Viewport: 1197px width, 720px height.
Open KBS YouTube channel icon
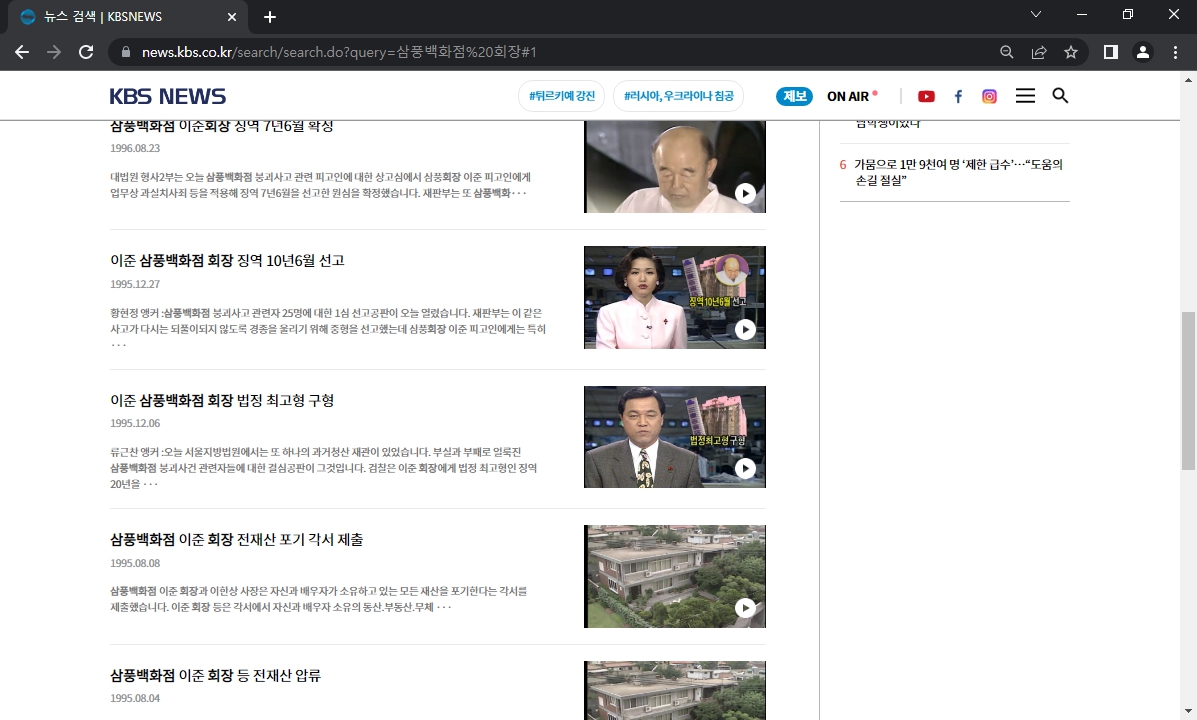tap(926, 96)
